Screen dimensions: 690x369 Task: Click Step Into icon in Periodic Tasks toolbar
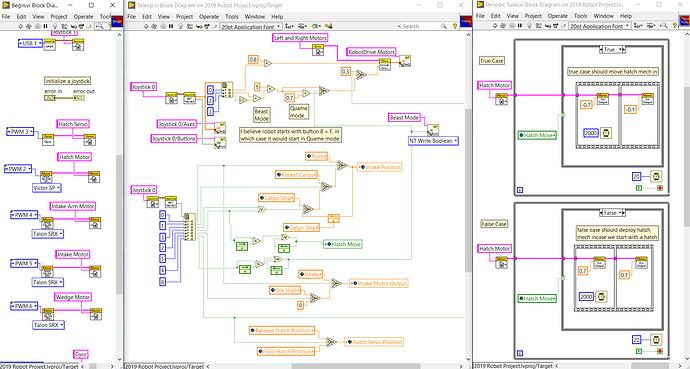pos(548,26)
